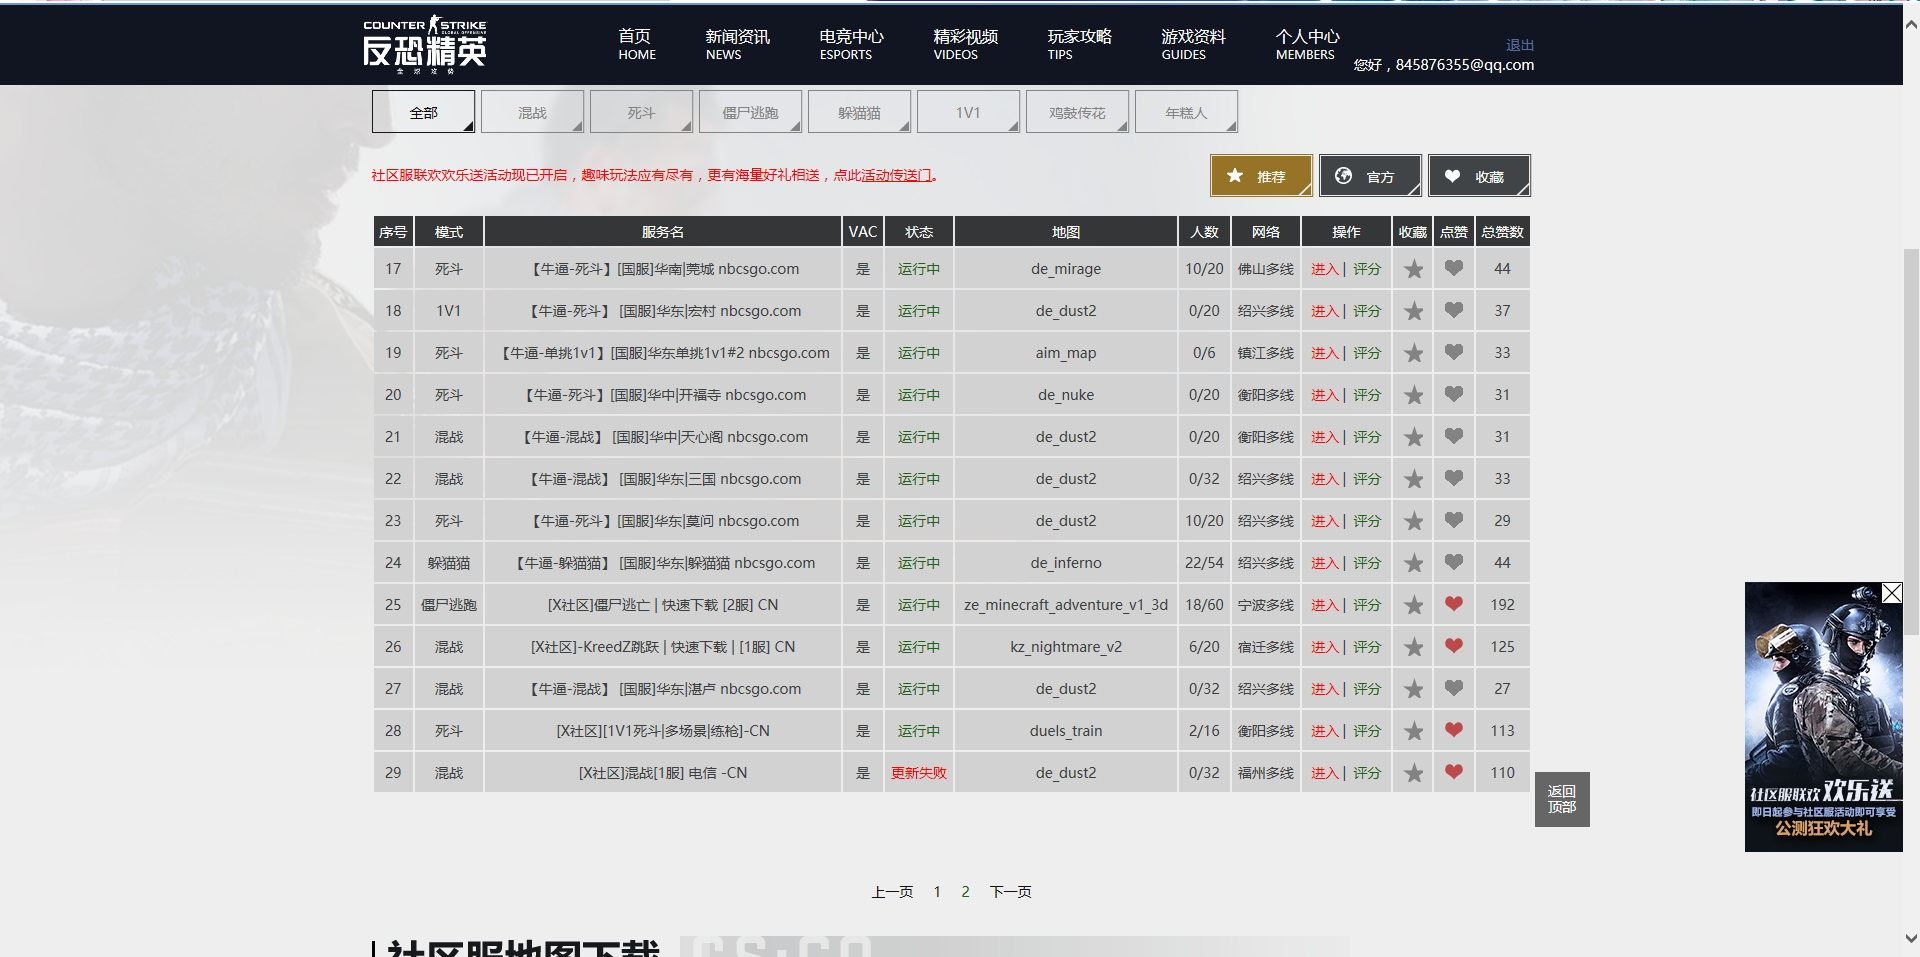This screenshot has width=1920, height=957.
Task: Expand the dropdown arrow on the 年糕人 filter tab
Action: 1231,125
